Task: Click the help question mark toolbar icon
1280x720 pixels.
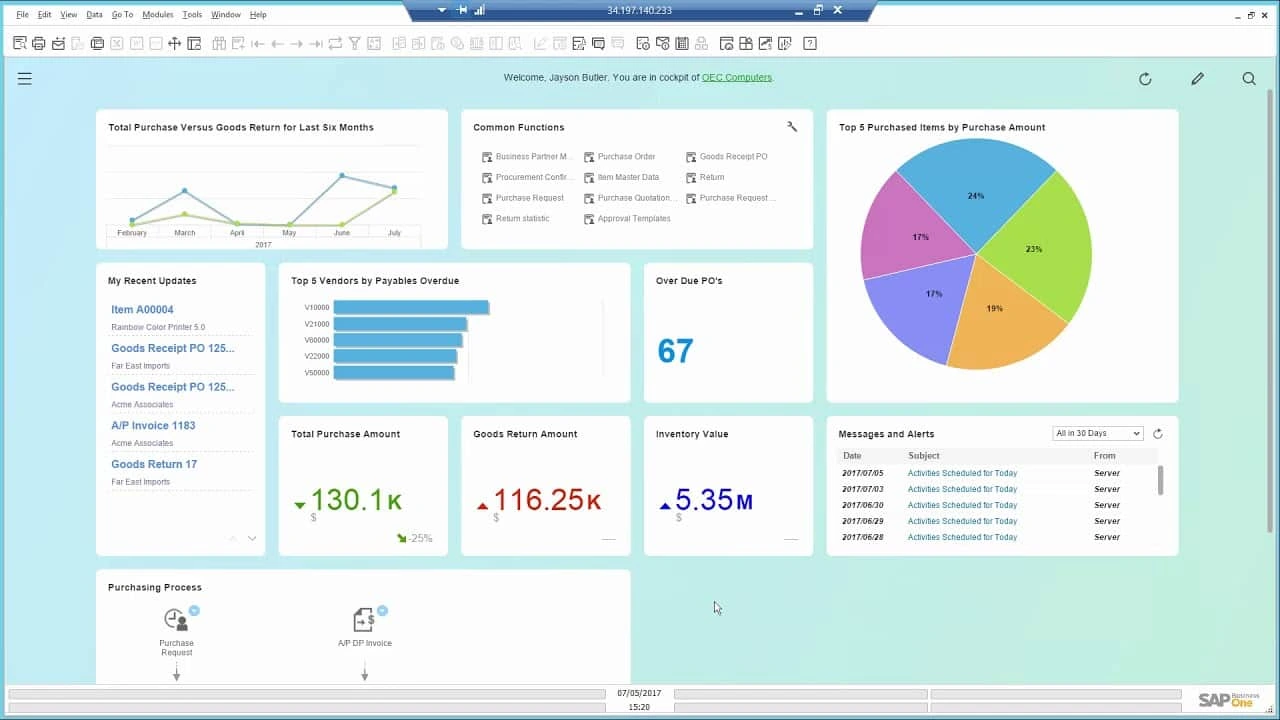Action: [x=810, y=43]
